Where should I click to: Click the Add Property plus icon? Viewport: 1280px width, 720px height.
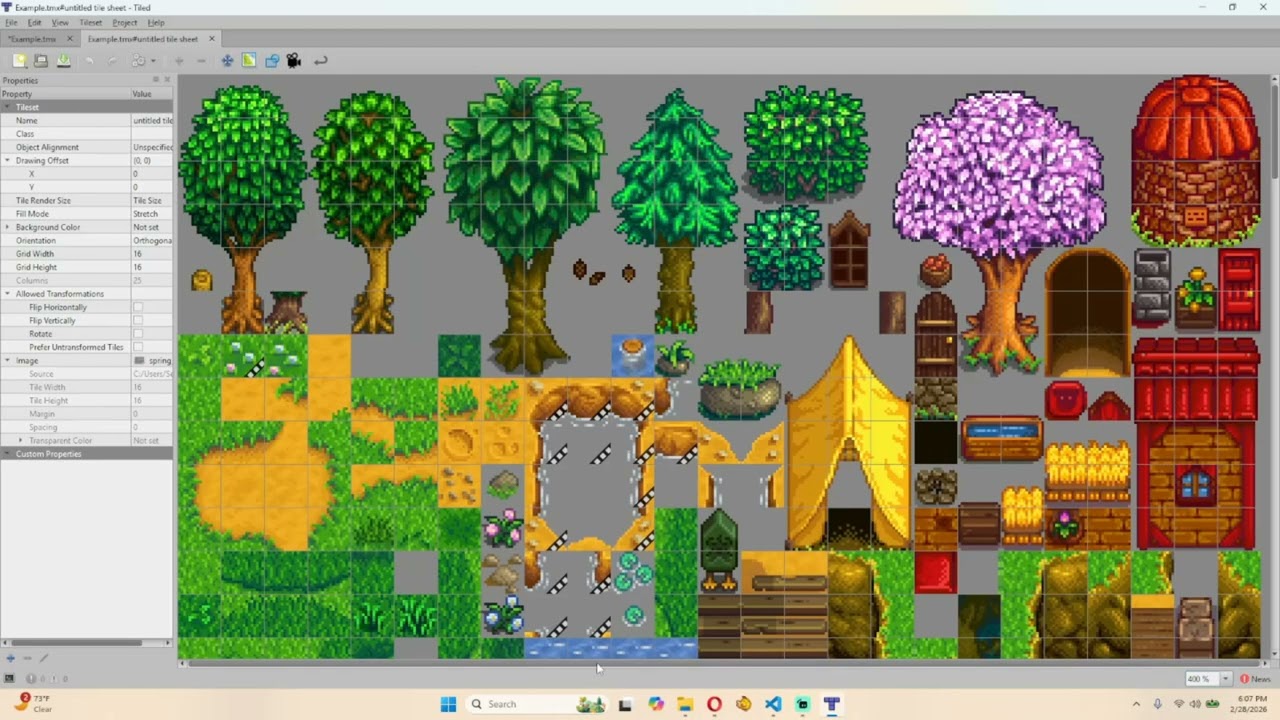pyautogui.click(x=11, y=658)
